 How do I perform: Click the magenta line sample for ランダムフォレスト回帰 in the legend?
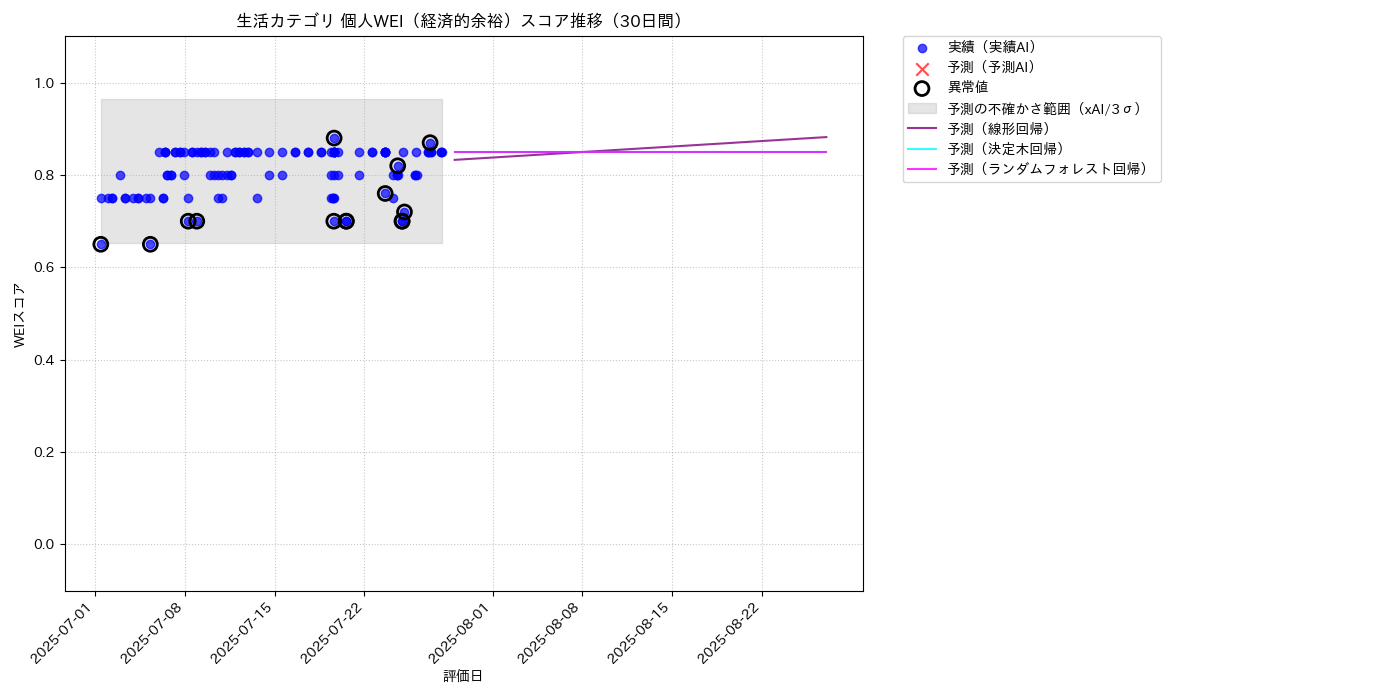point(922,169)
